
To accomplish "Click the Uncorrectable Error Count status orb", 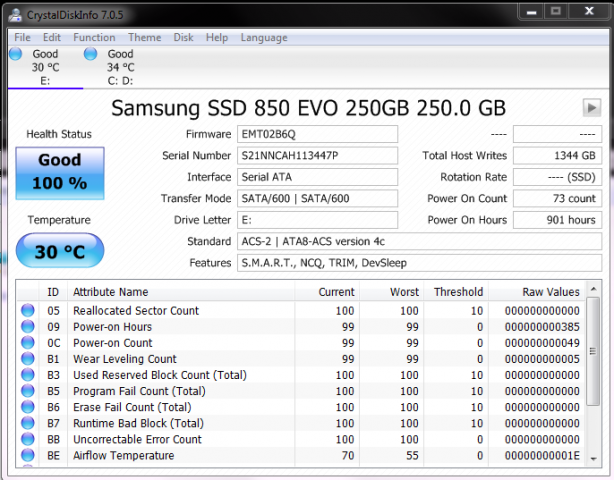I will pyautogui.click(x=28, y=439).
